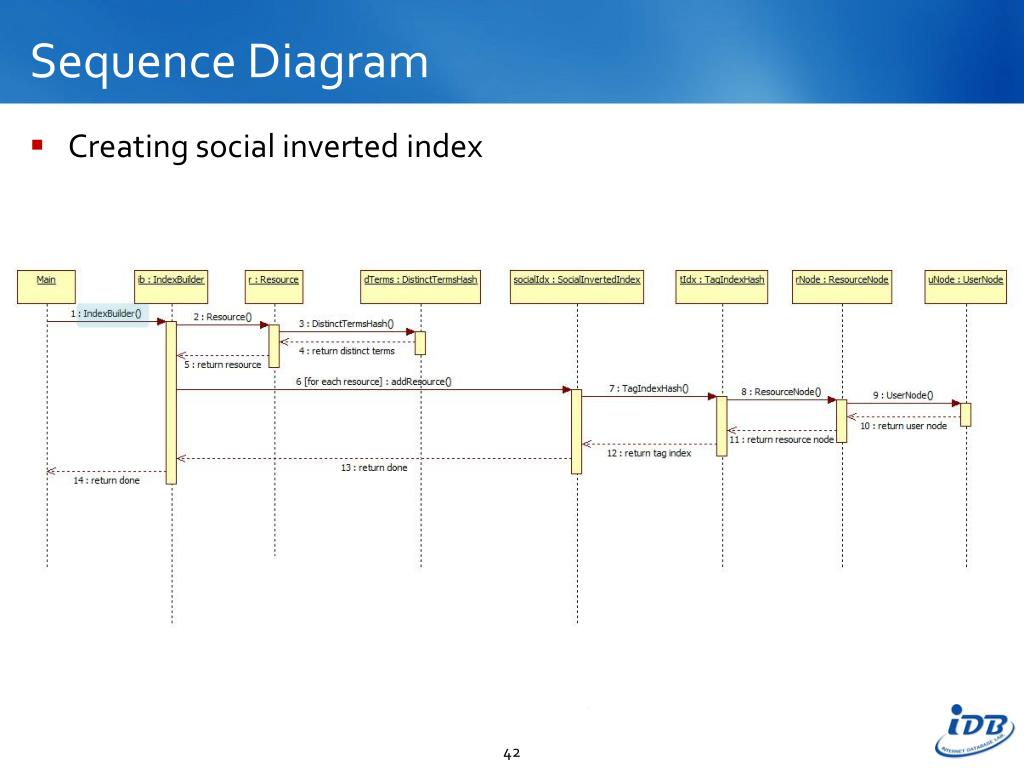Click the socialIdx : SocialInvertedIndex object box
Screen dimensions: 1024x768
(x=577, y=287)
